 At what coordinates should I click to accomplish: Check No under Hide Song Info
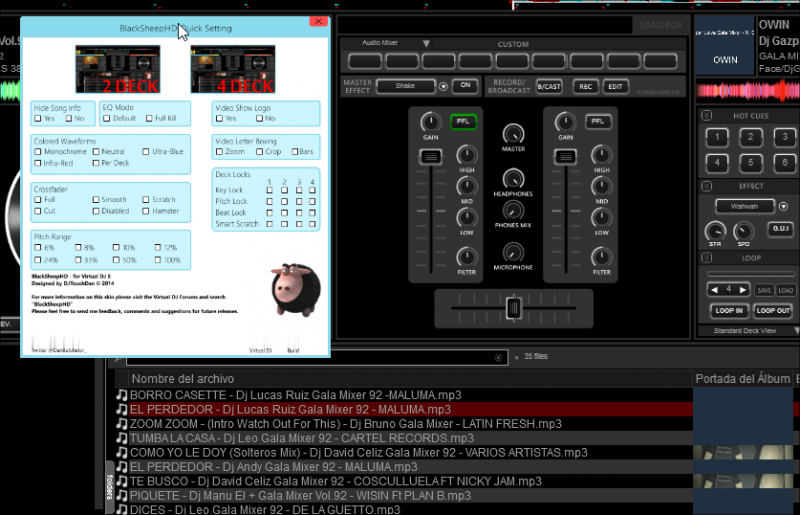(x=69, y=118)
